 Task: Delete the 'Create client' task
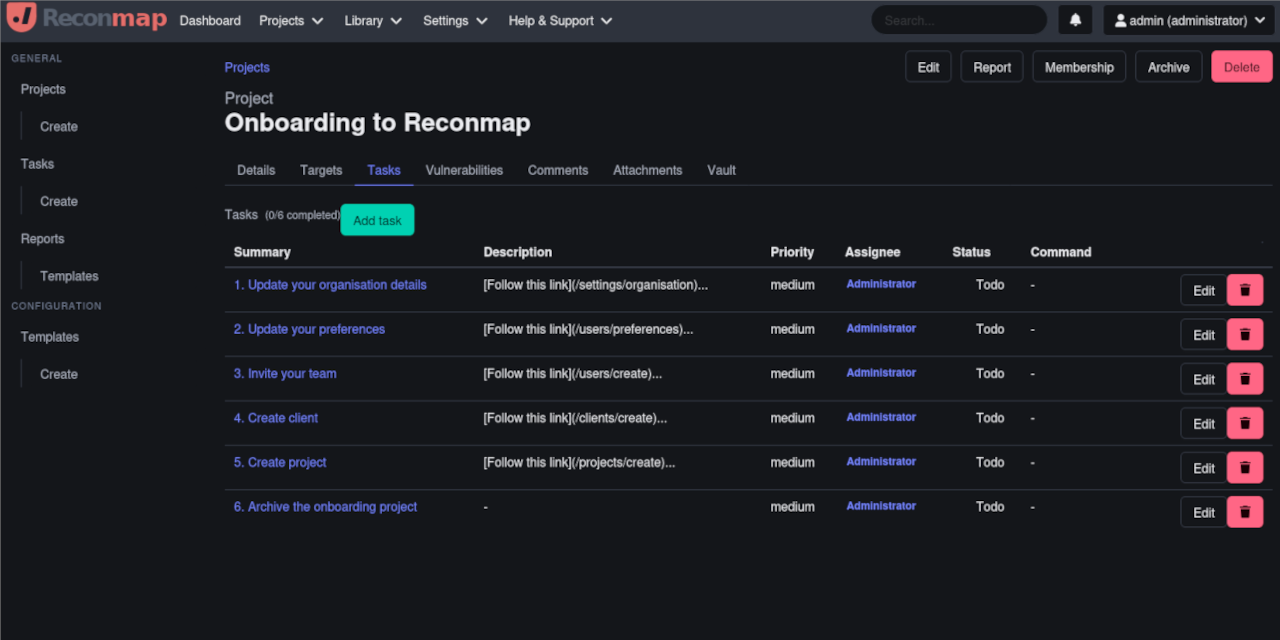click(1245, 424)
